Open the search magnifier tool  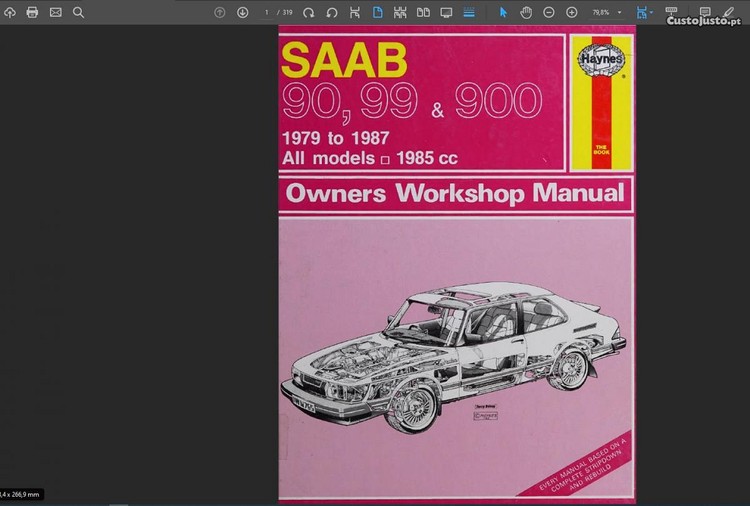[x=78, y=12]
